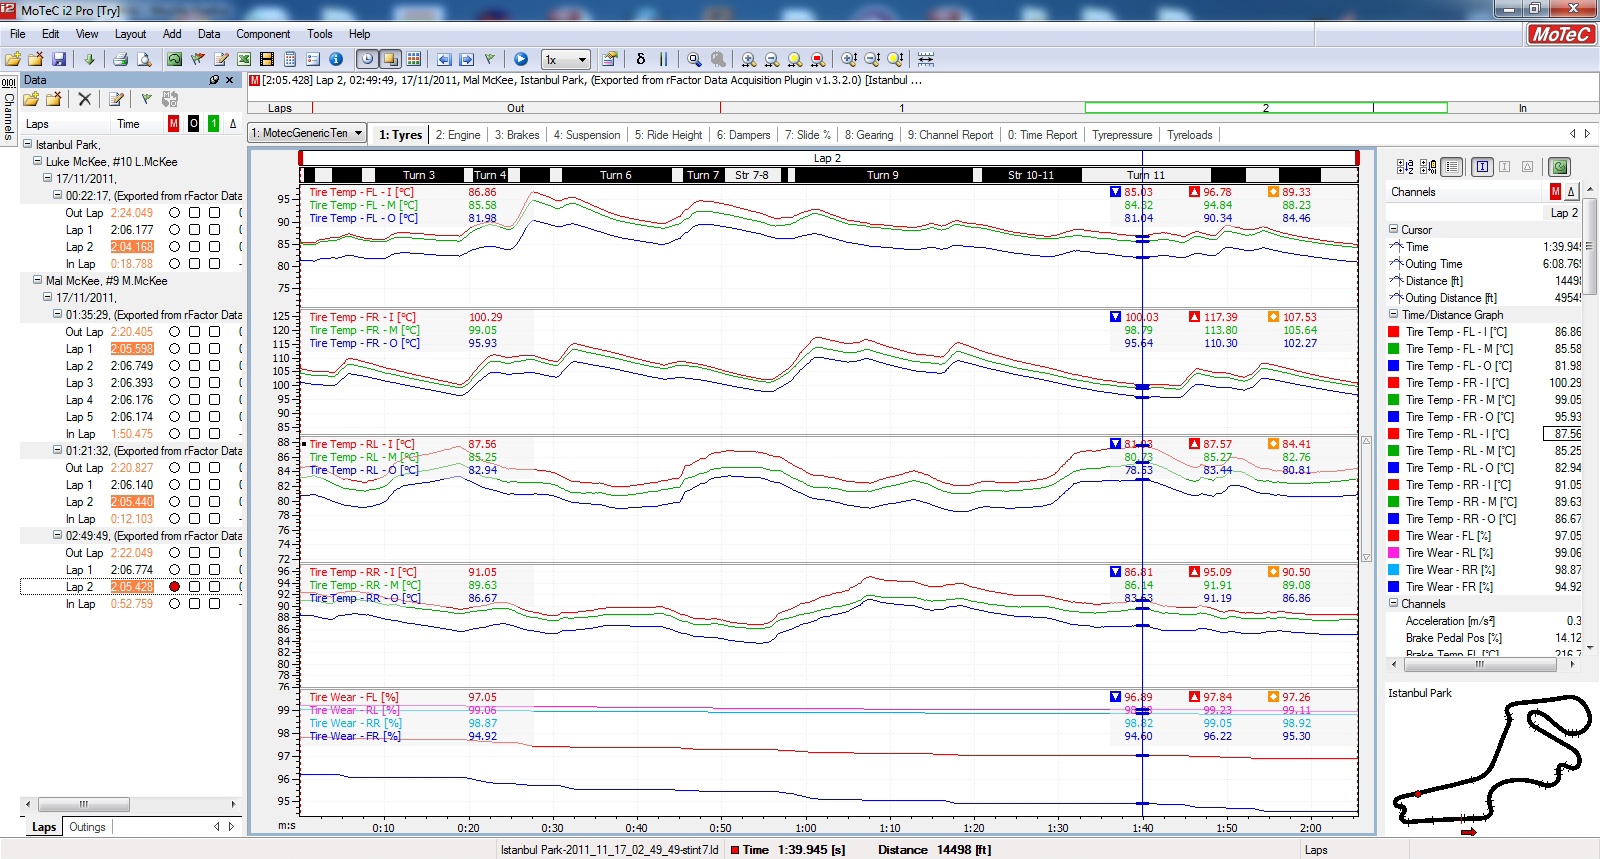Click the delete X icon in Data panel

85,99
